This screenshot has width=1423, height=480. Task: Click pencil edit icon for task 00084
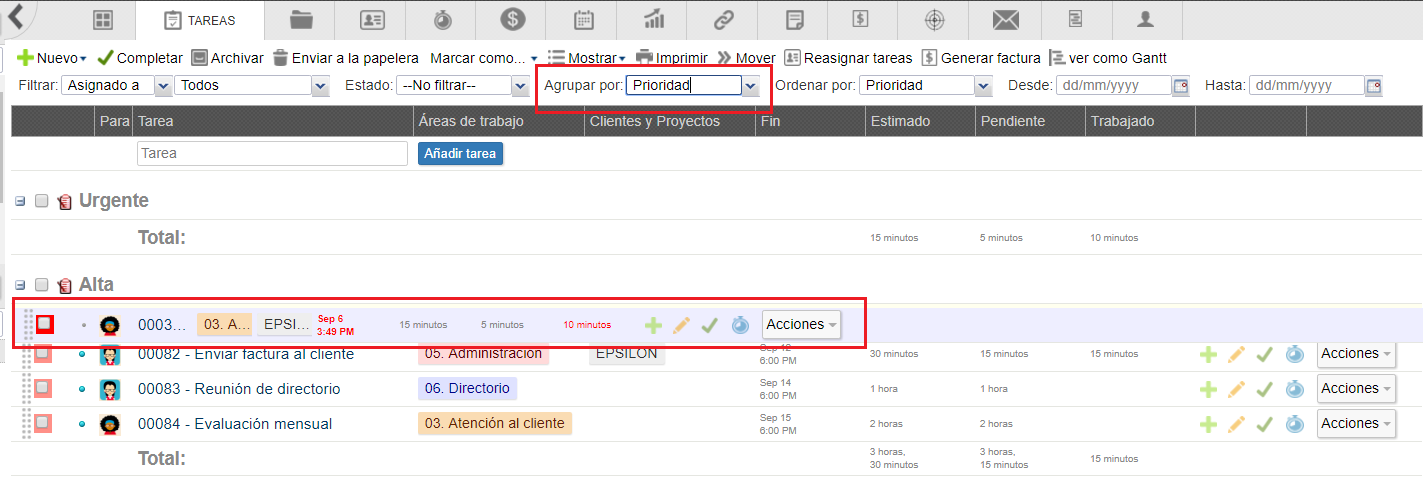pos(1237,424)
